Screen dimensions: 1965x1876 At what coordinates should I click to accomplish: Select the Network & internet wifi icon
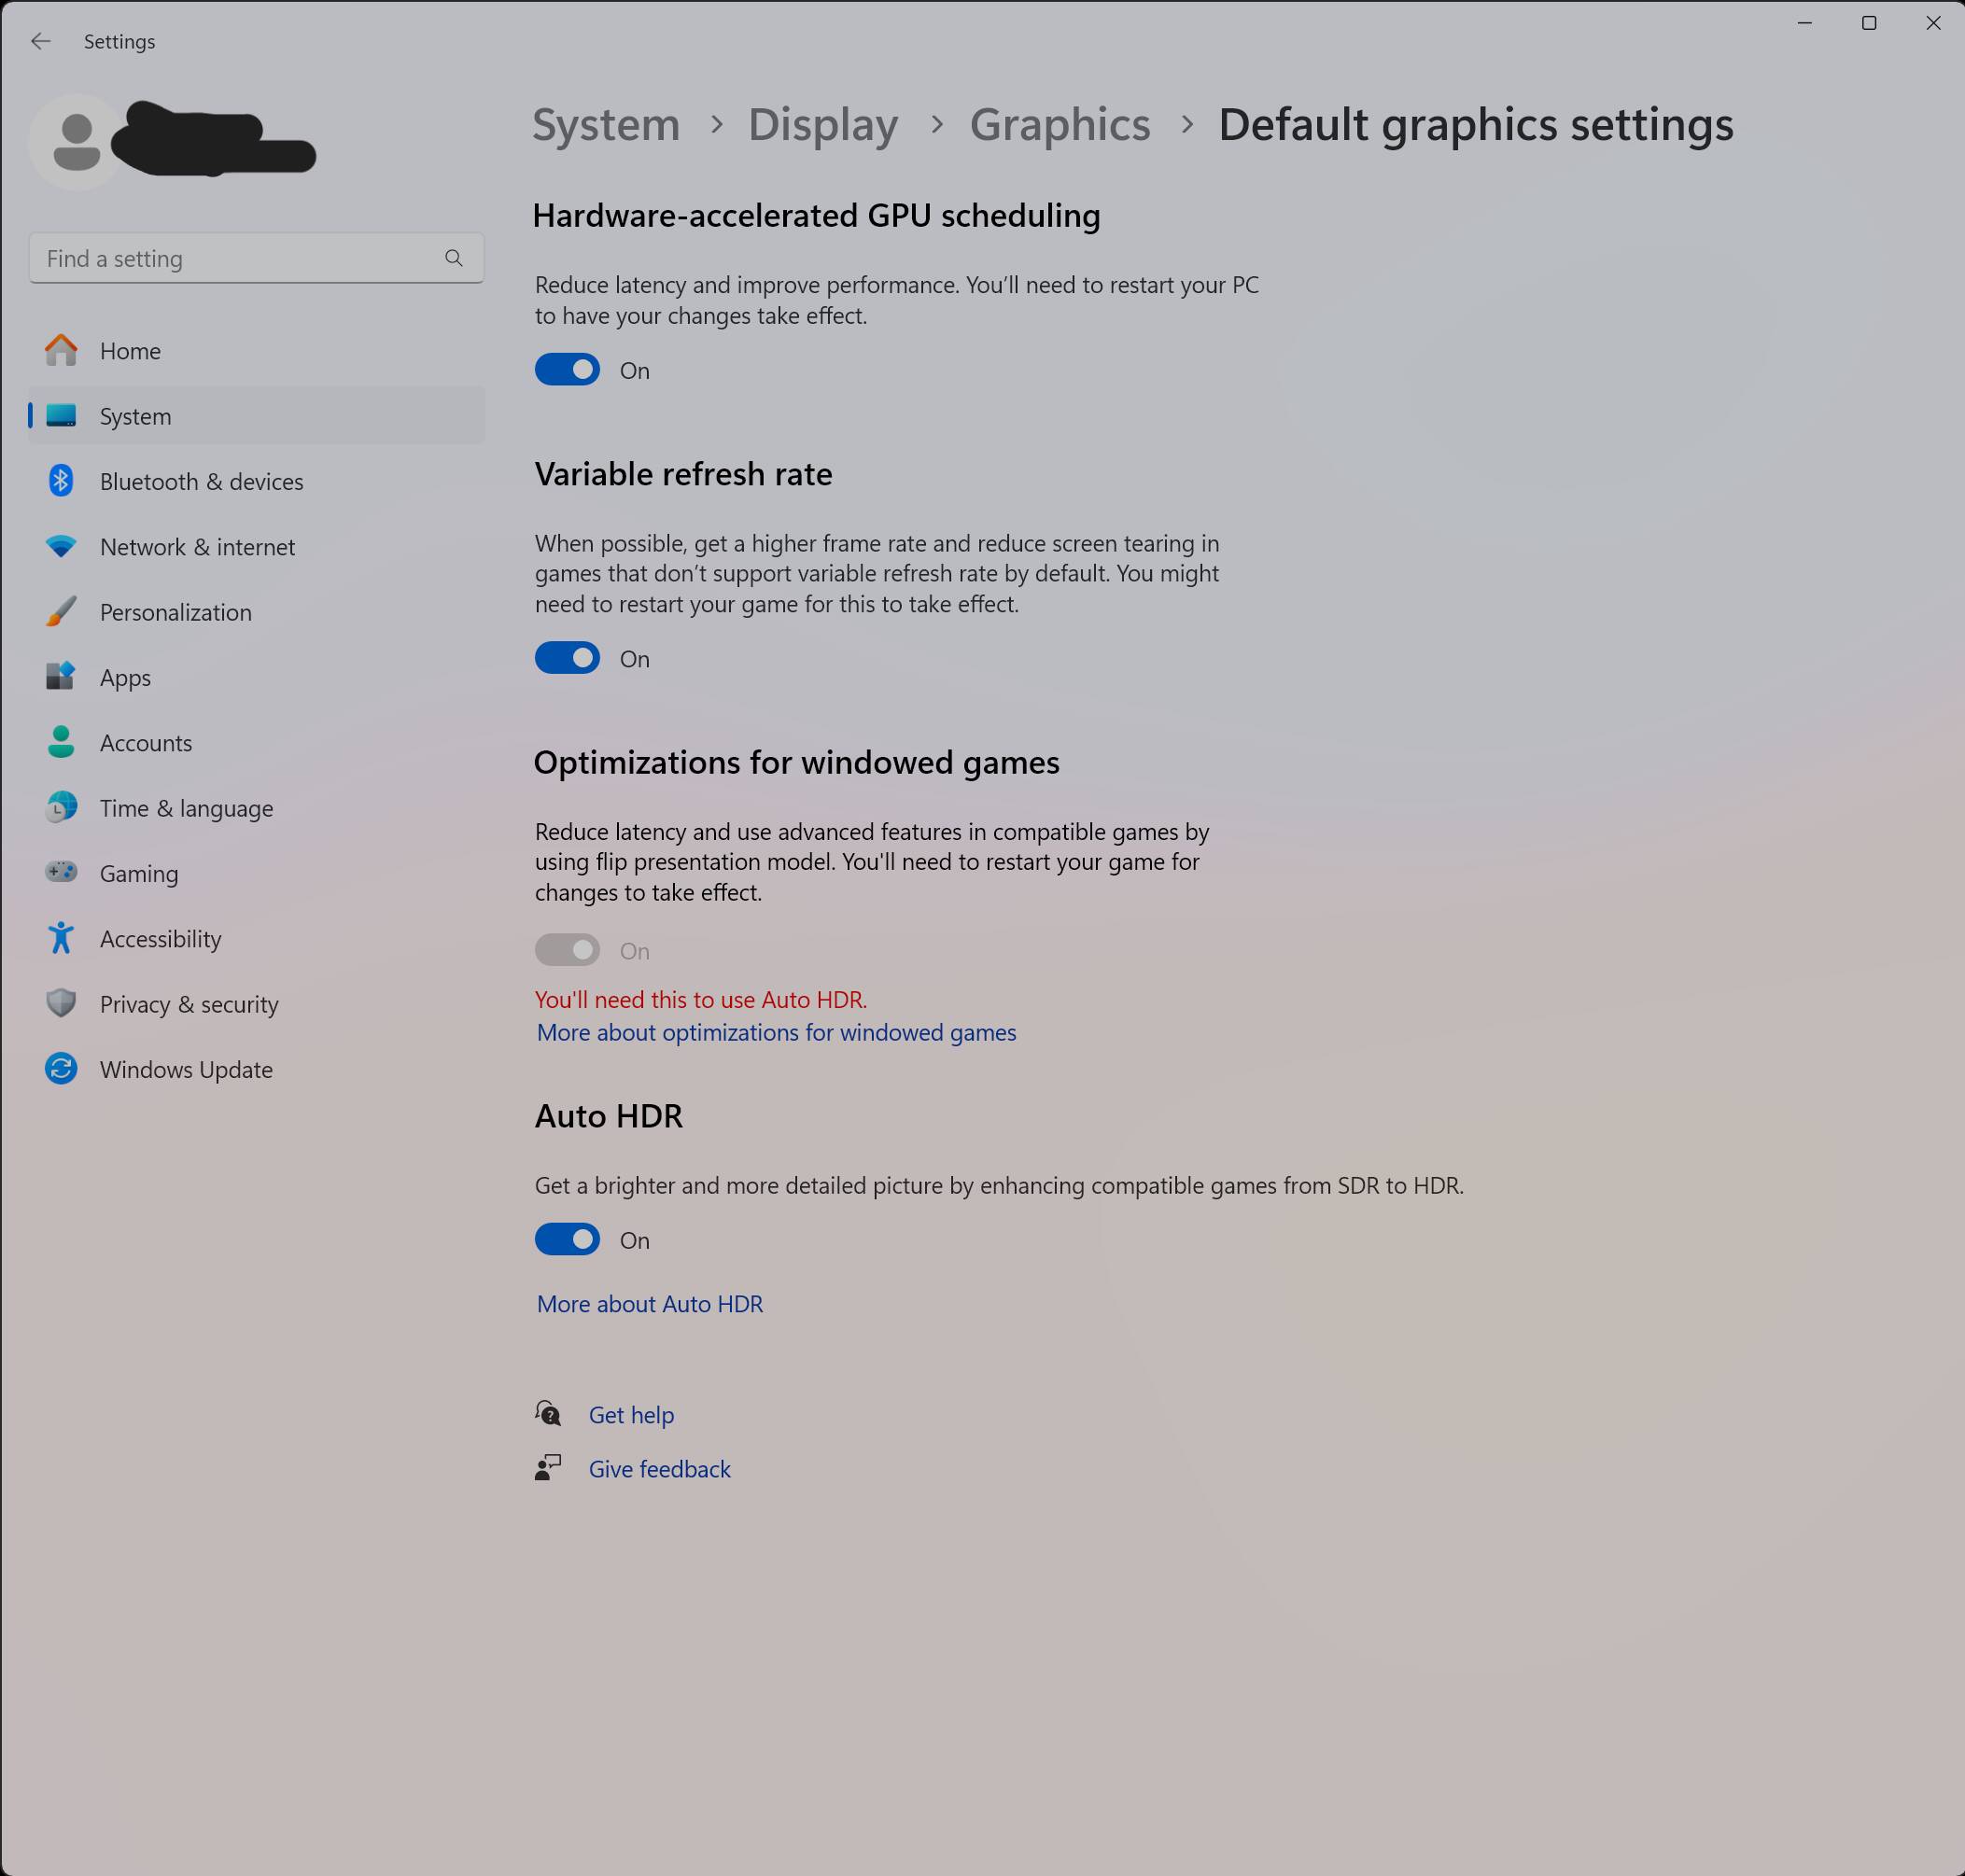click(61, 547)
